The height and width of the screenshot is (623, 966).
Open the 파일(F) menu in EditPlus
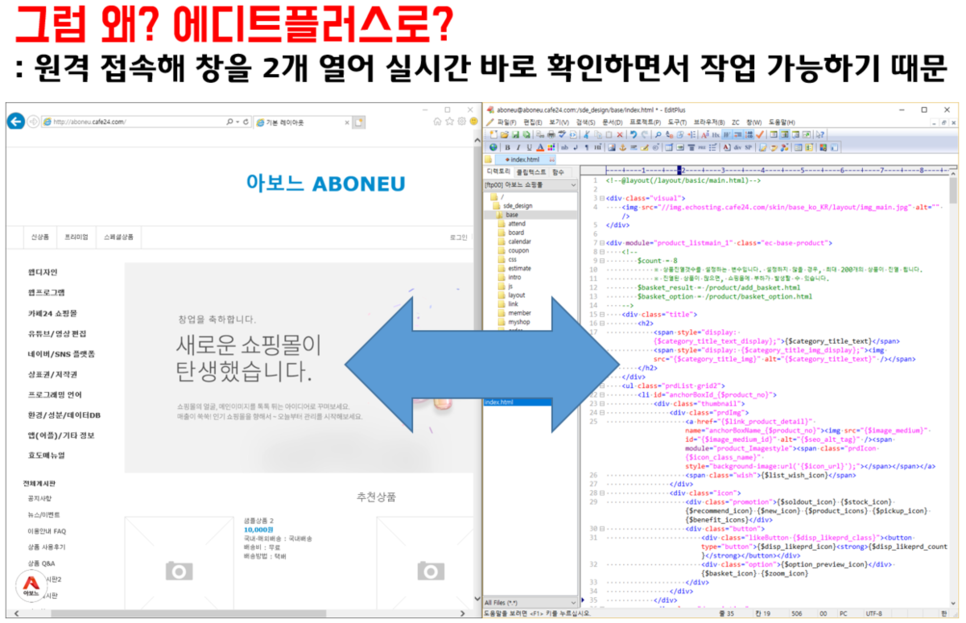pyautogui.click(x=507, y=122)
